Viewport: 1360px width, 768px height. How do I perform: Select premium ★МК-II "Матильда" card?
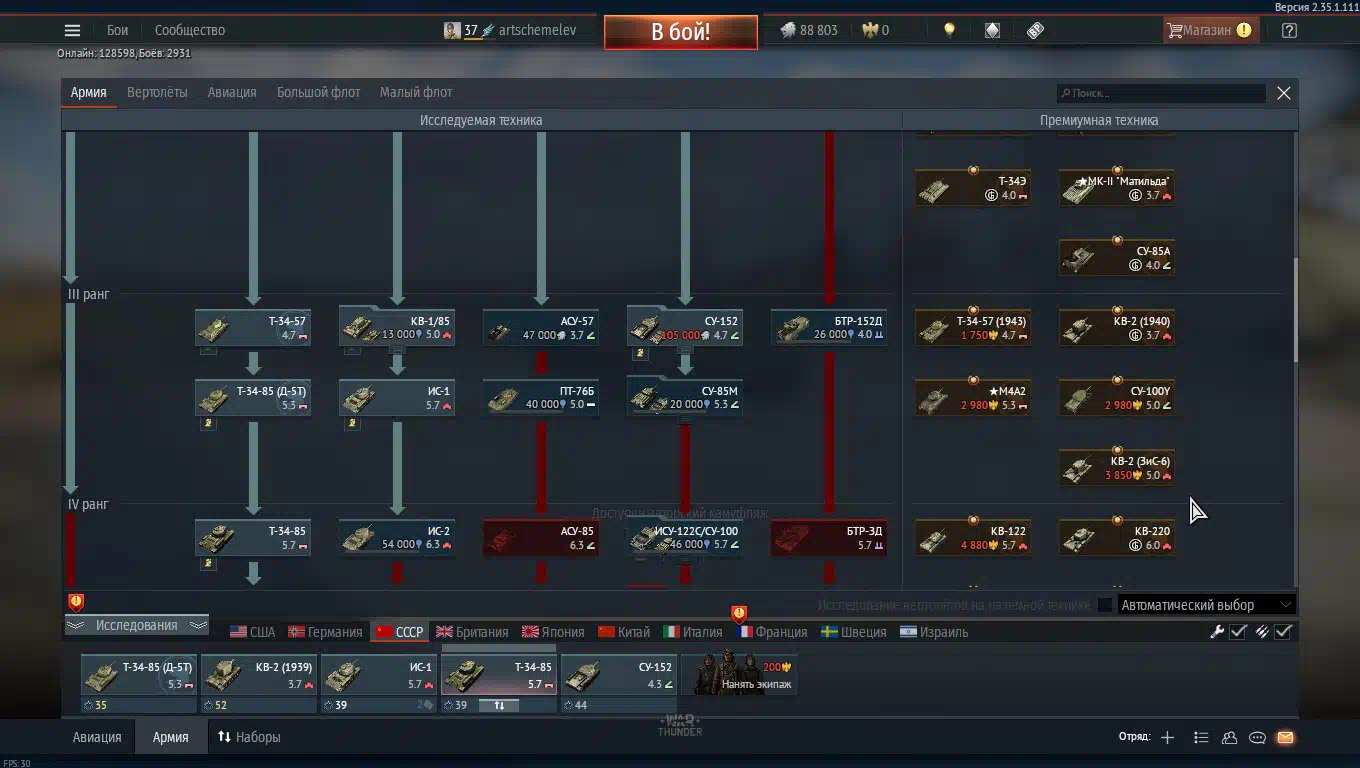(x=1117, y=188)
